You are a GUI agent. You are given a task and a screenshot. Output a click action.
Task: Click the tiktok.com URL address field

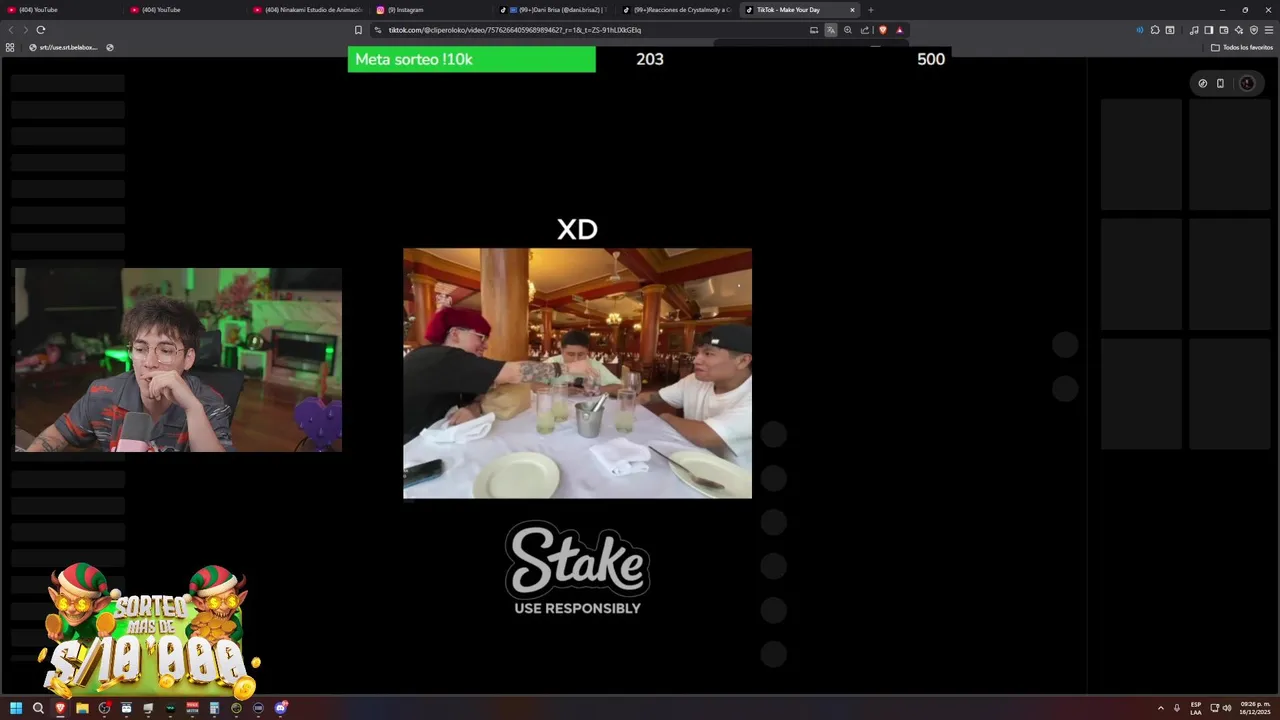[590, 30]
